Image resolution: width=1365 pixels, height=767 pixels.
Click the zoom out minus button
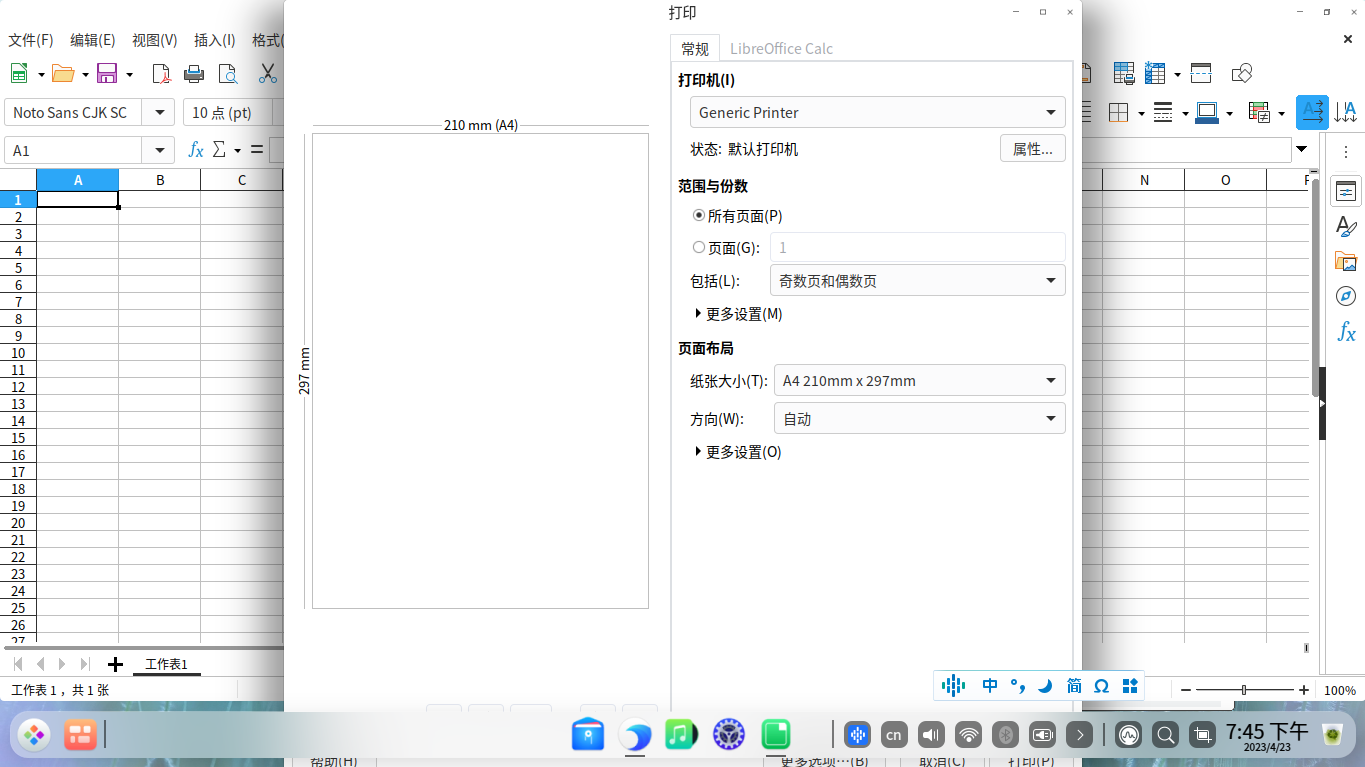[x=1186, y=690]
